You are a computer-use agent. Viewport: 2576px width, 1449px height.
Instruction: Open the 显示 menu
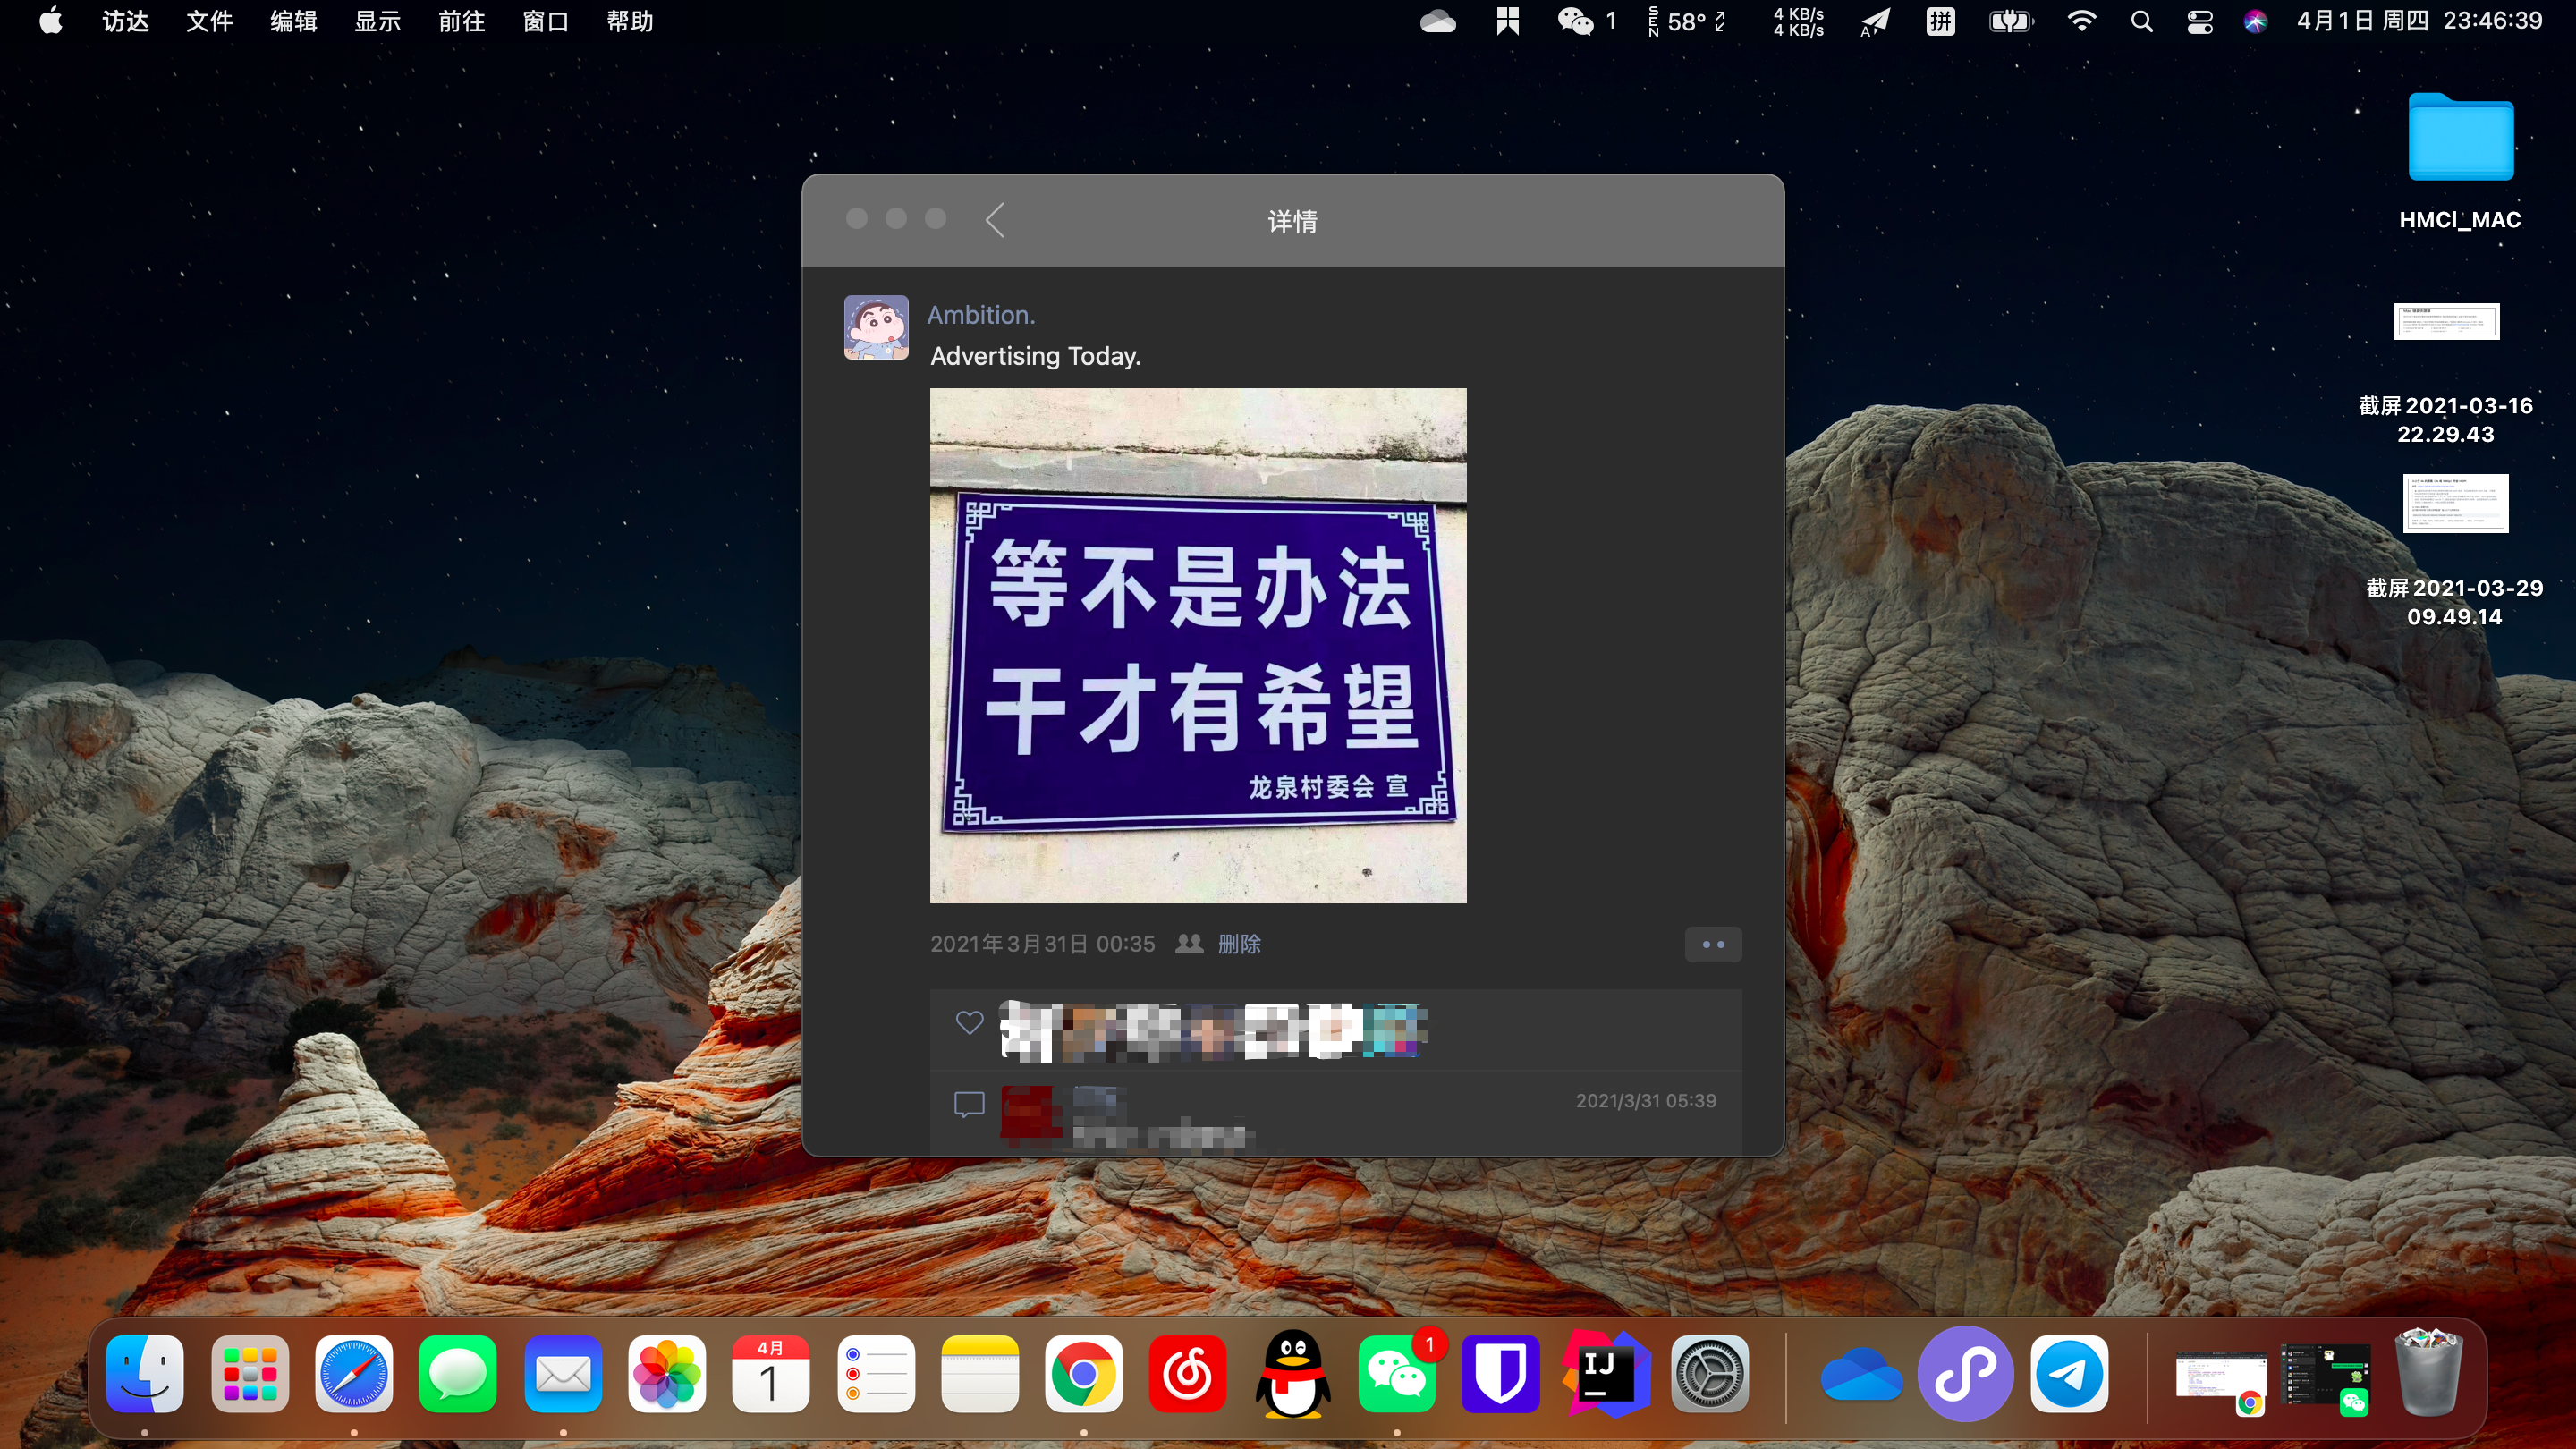[x=377, y=21]
